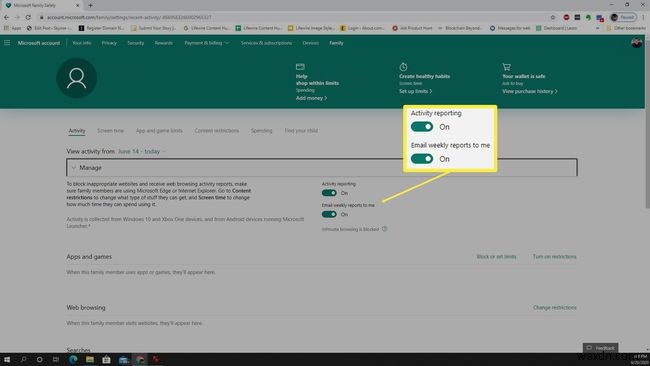Open the Rewards menu item
The width and height of the screenshot is (650, 366).
164,43
